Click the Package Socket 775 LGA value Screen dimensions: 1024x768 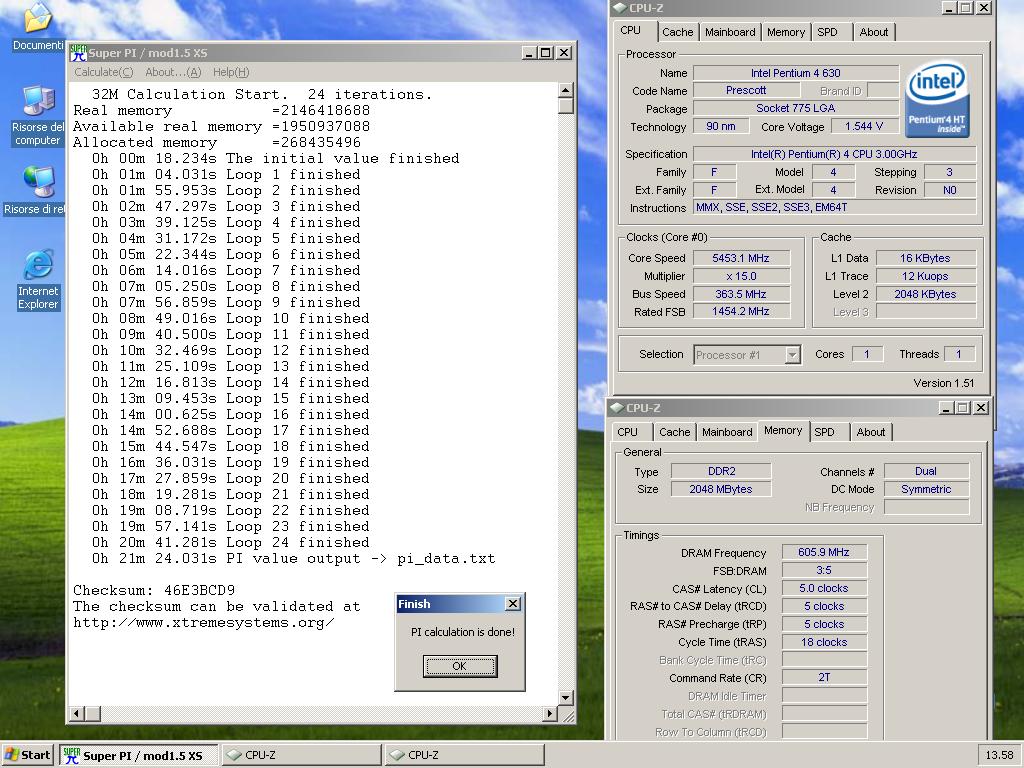tap(796, 108)
